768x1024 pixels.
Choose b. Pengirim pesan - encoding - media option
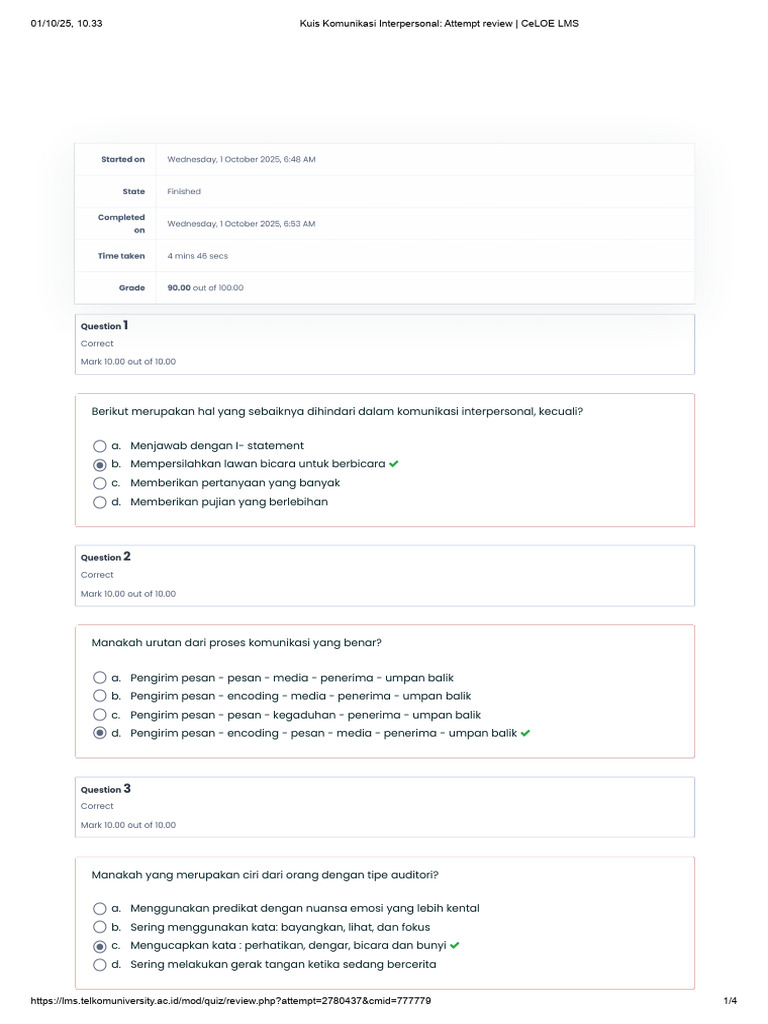99,696
